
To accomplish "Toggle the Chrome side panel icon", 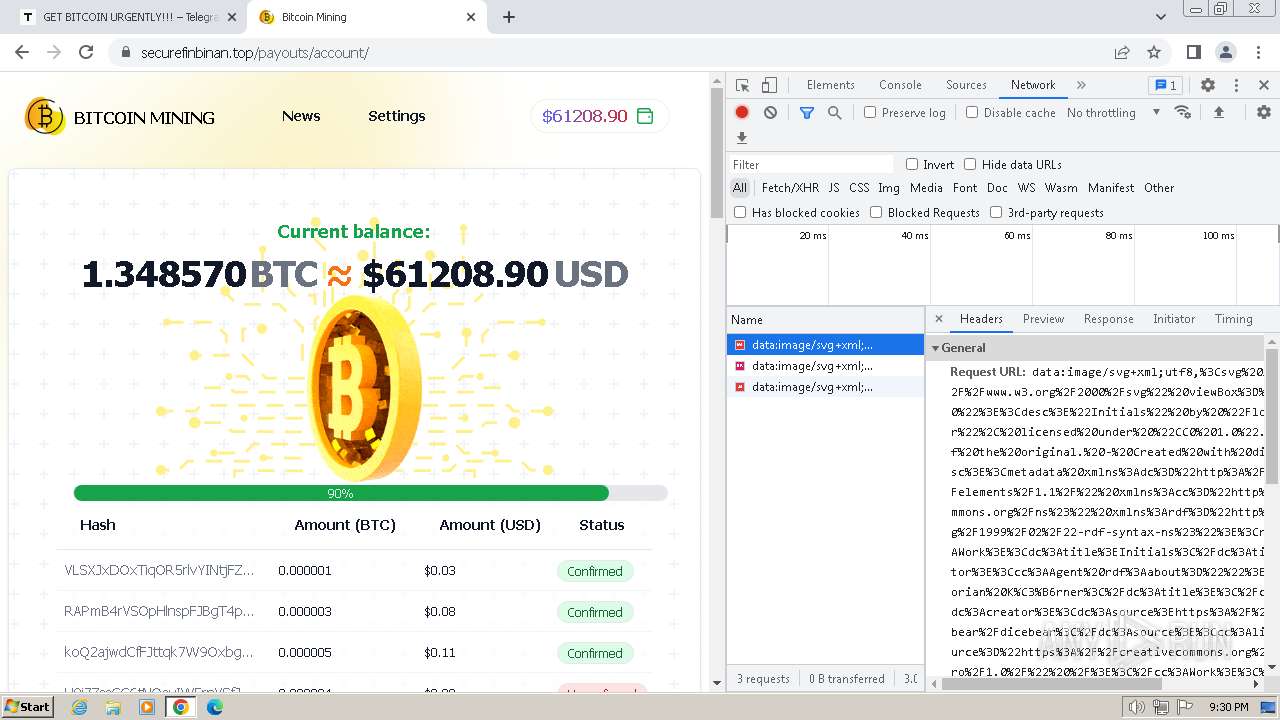I will [x=1194, y=52].
